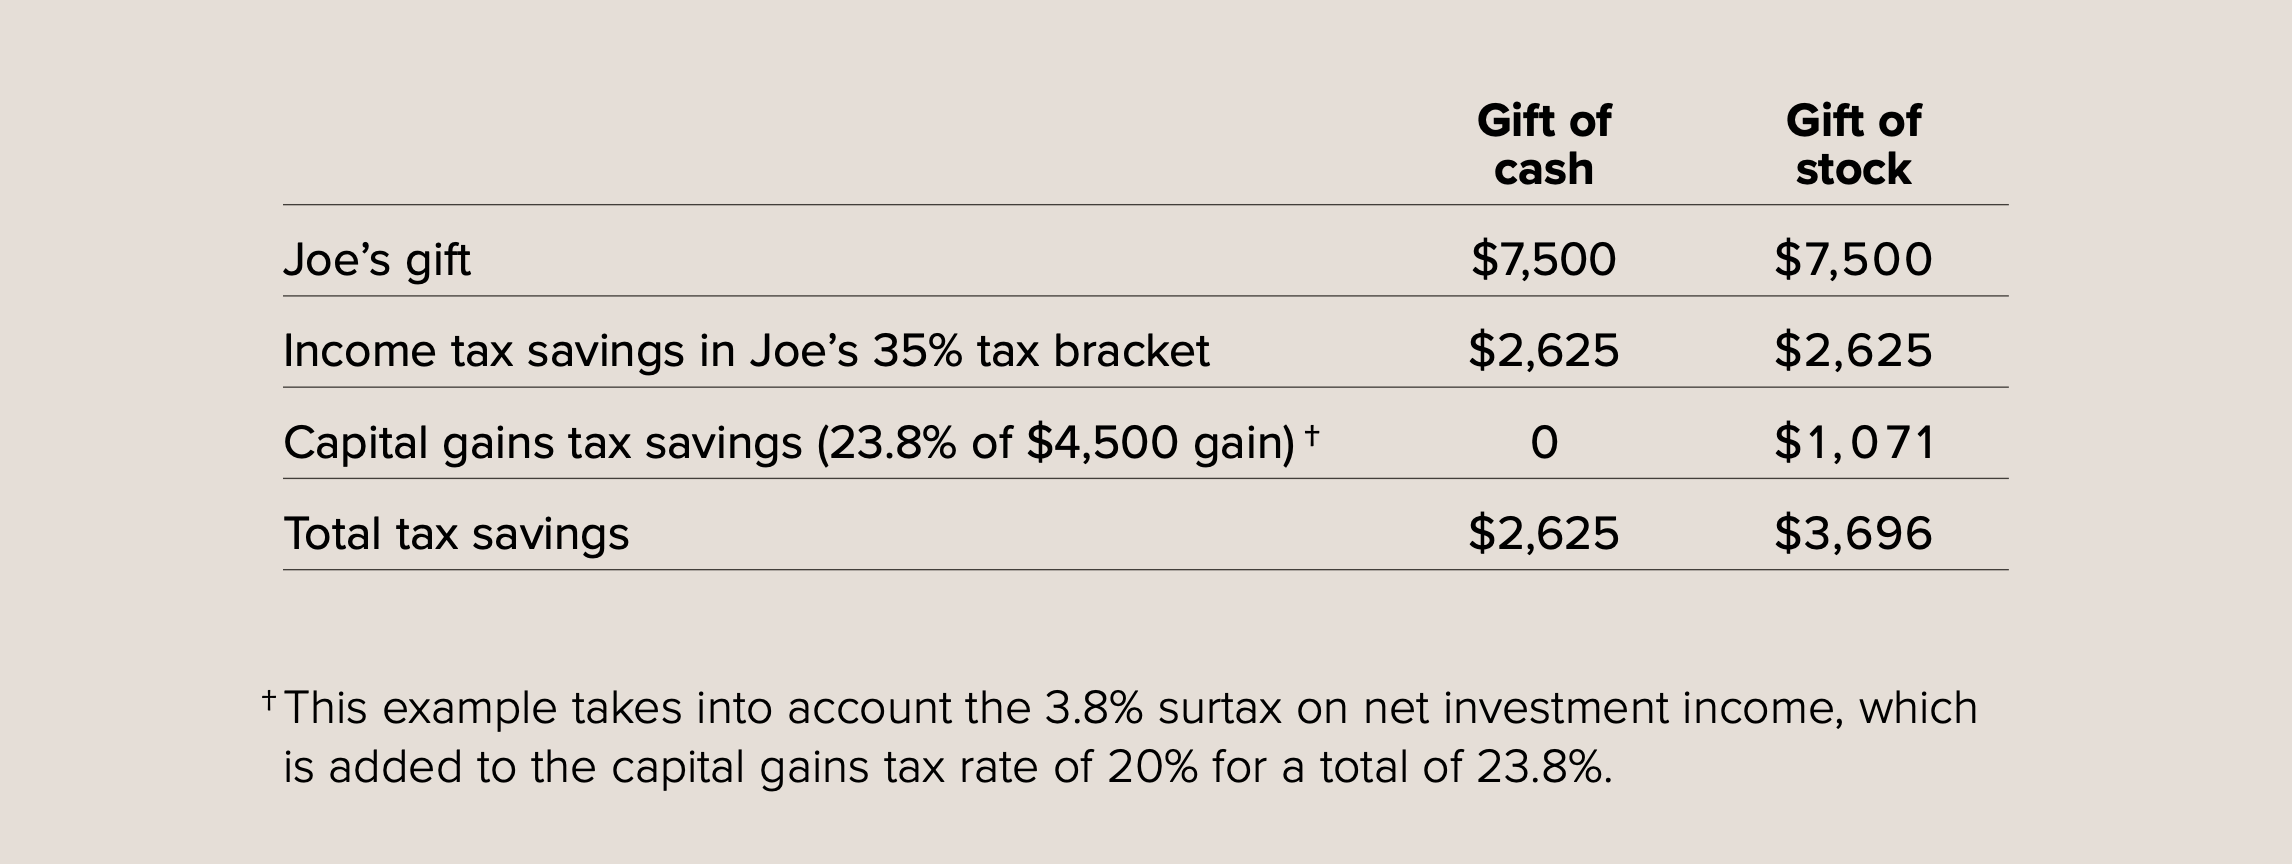This screenshot has height=864, width=2292.
Task: Click income tax savings $2,625 for stock
Action: coord(1853,350)
